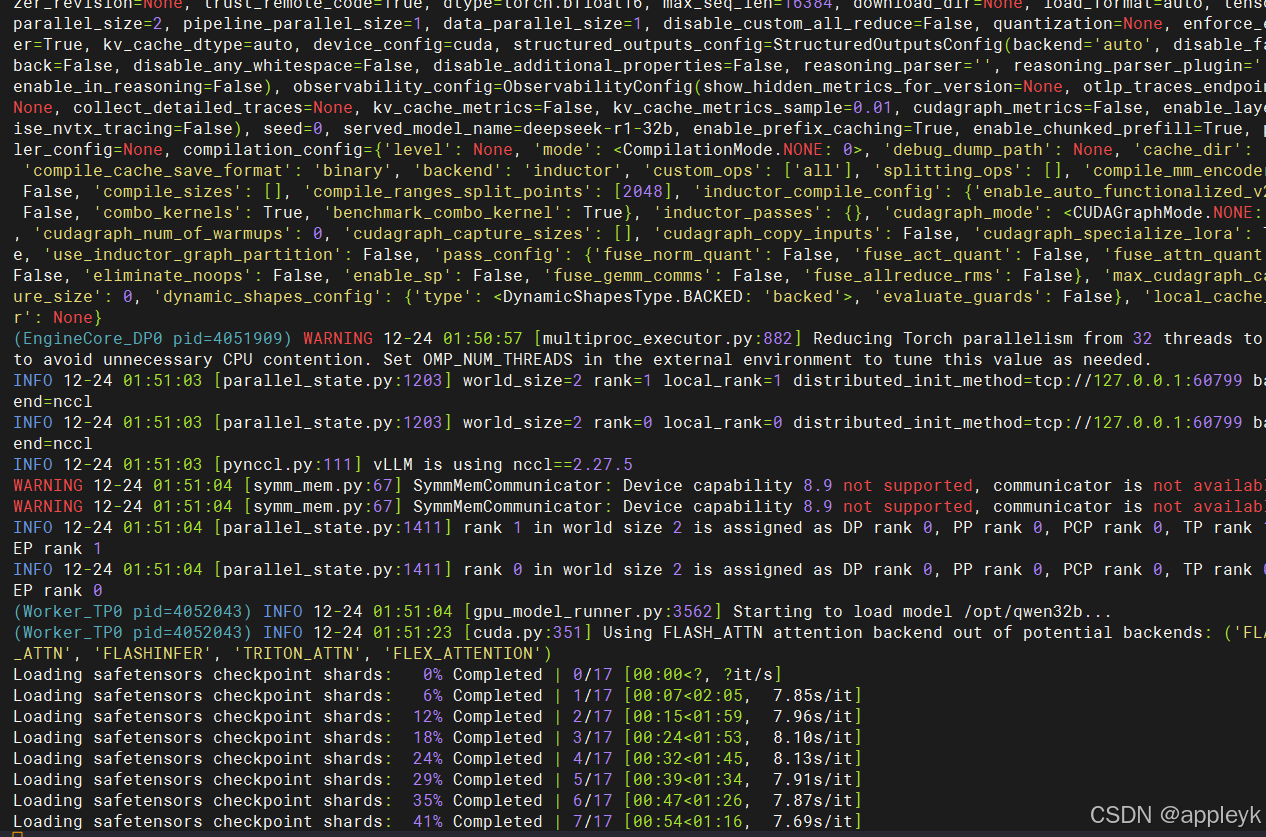Image resolution: width=1266 pixels, height=837 pixels.
Task: Click the '7.69s/it' speed value
Action: (x=812, y=821)
